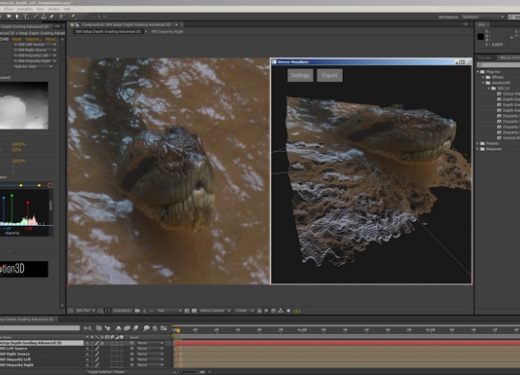Select the Eraser tool
This screenshot has width=520, height=375.
(x=52, y=16)
